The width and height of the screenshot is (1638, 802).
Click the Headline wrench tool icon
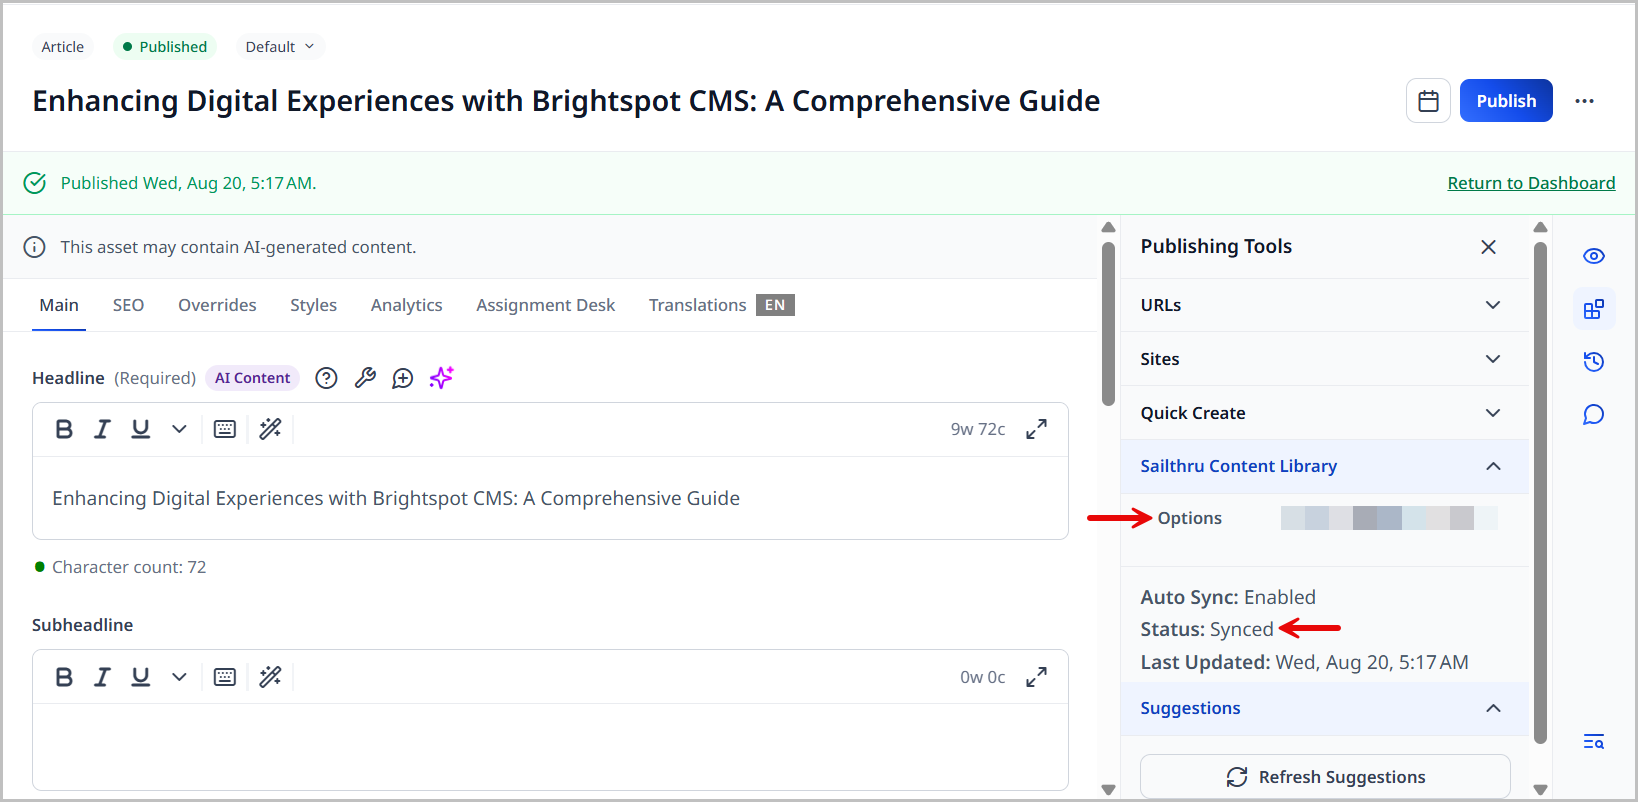[x=365, y=378]
